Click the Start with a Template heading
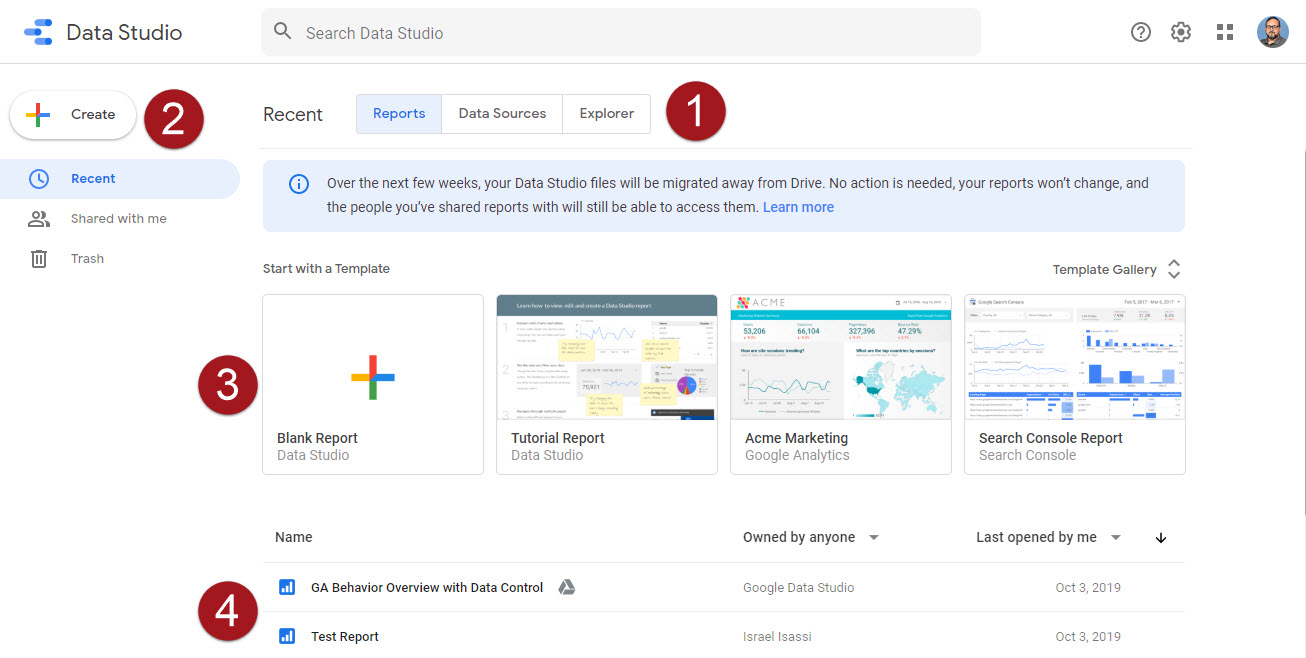 tap(326, 268)
